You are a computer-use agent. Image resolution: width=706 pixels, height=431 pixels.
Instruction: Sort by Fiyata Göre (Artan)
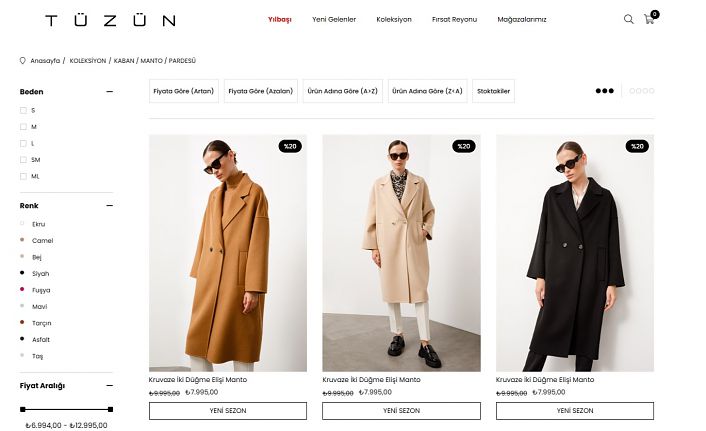coord(184,91)
